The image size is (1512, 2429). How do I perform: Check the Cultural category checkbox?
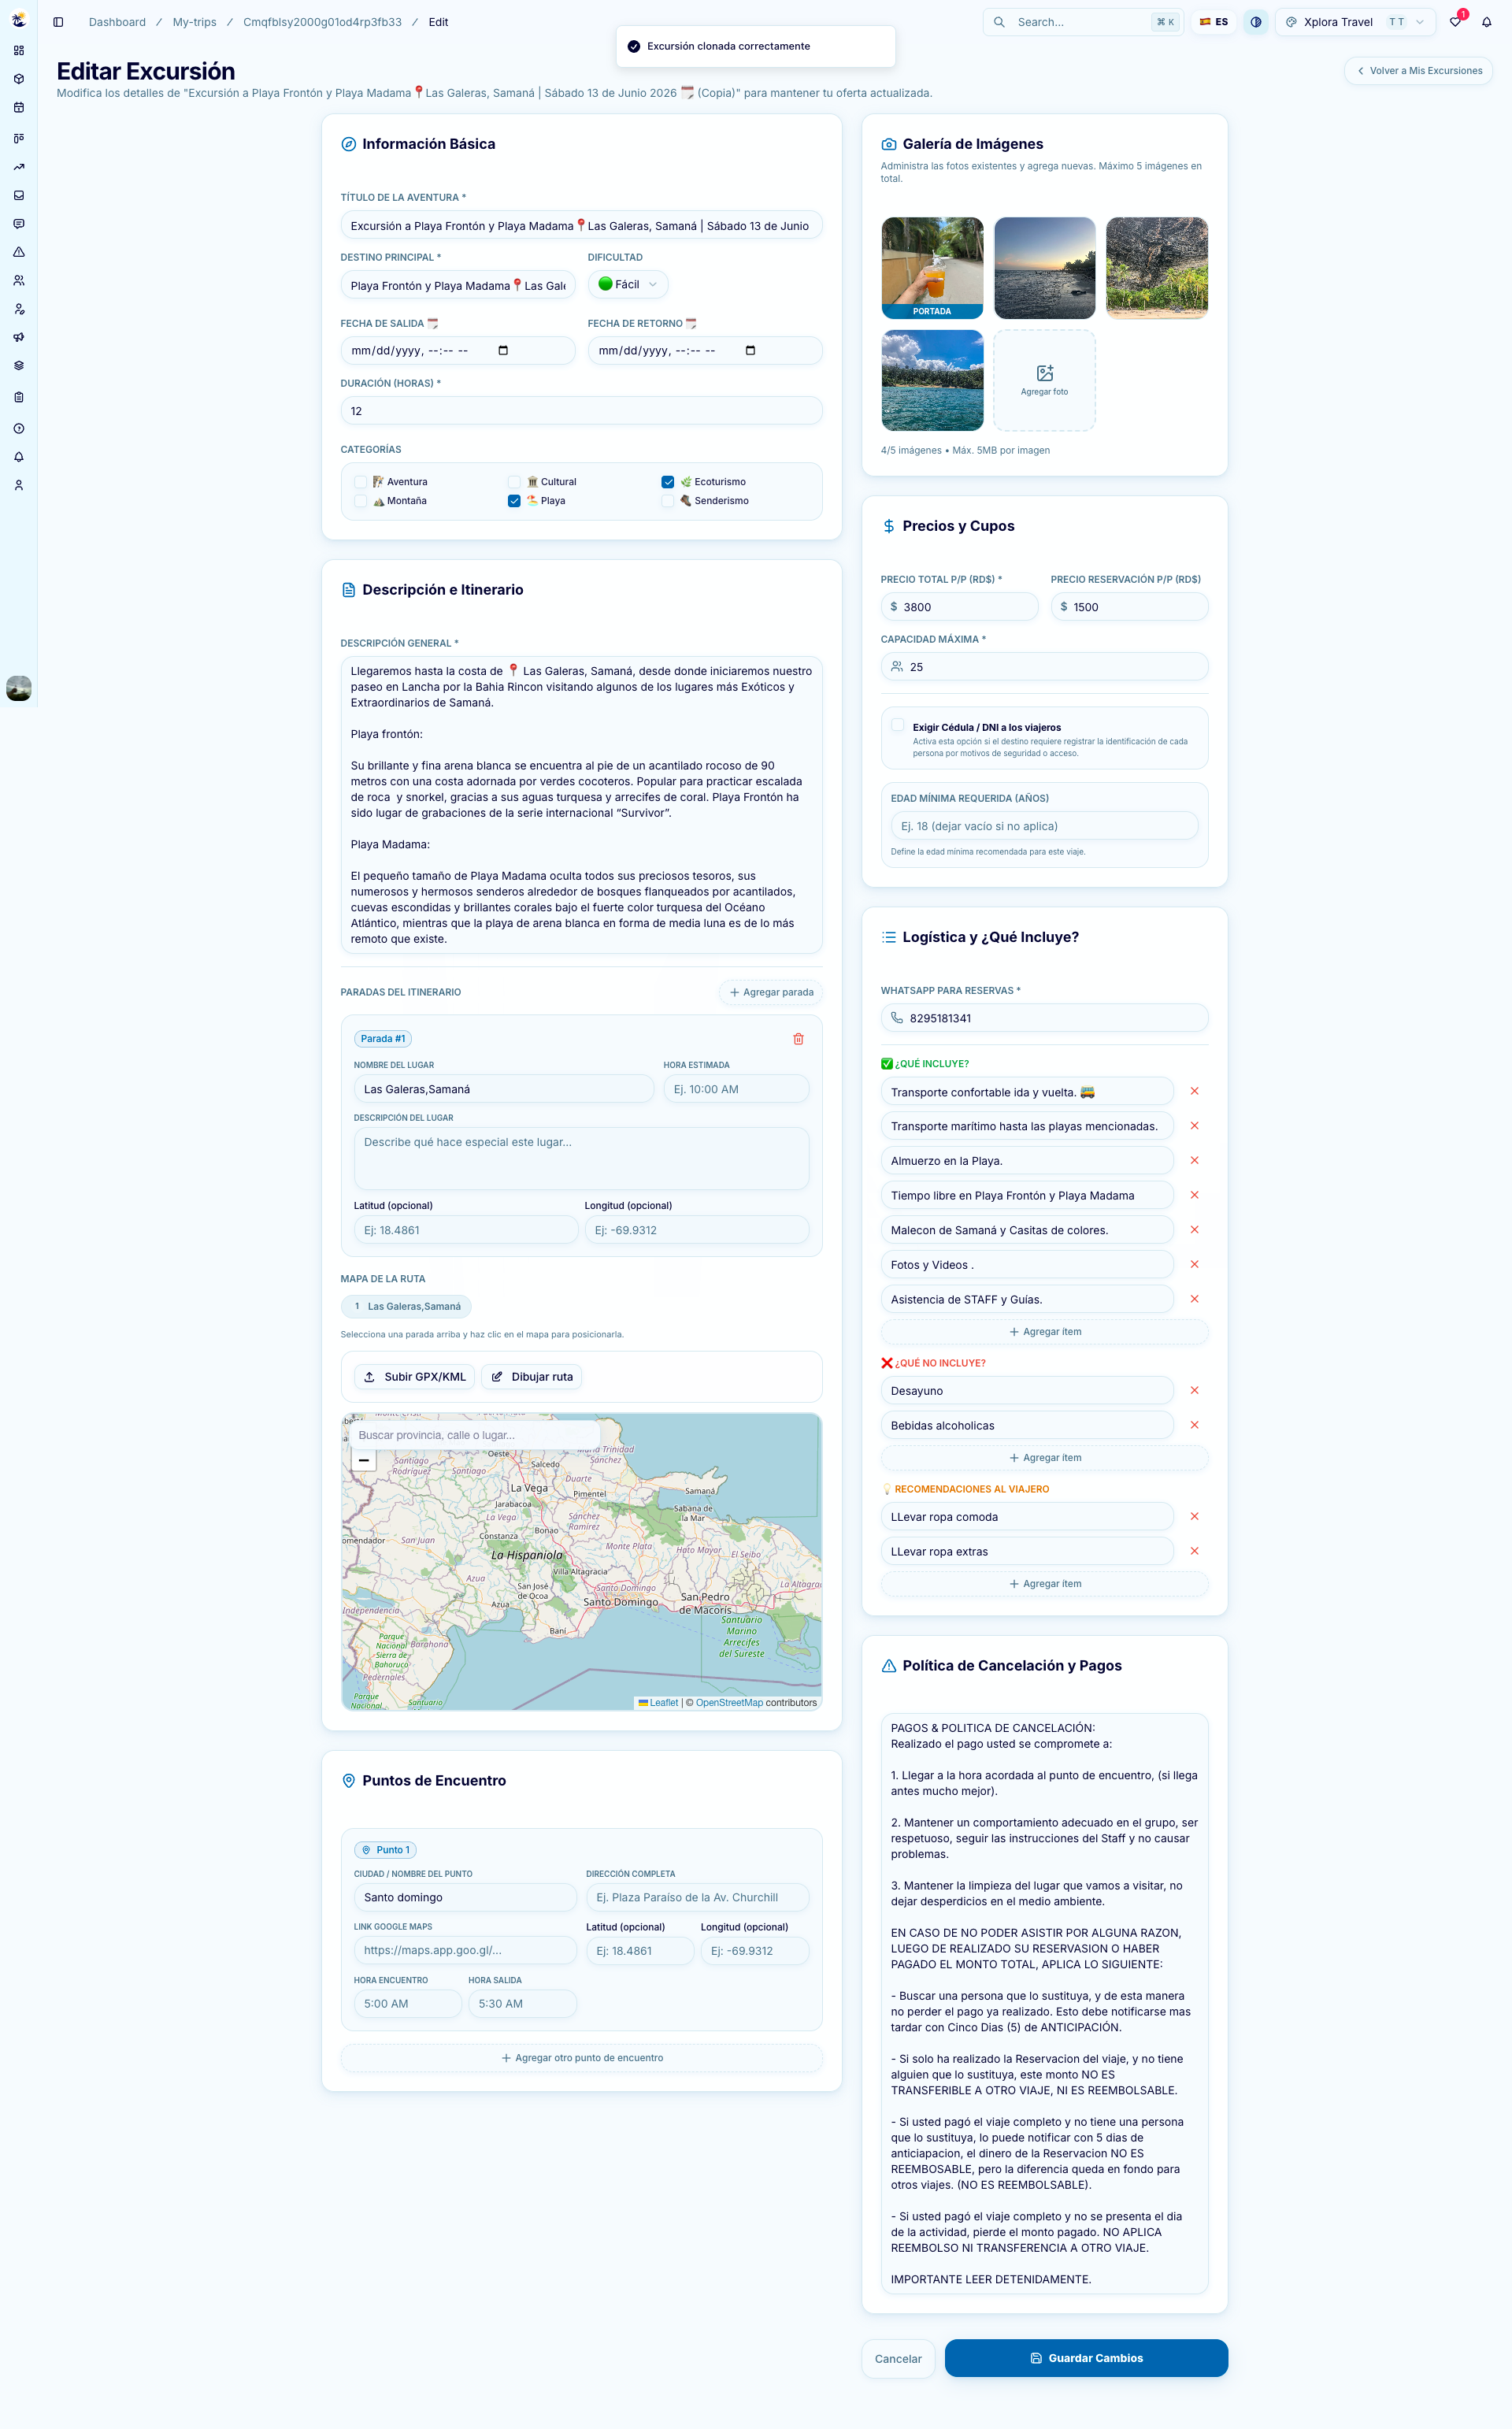coord(514,482)
